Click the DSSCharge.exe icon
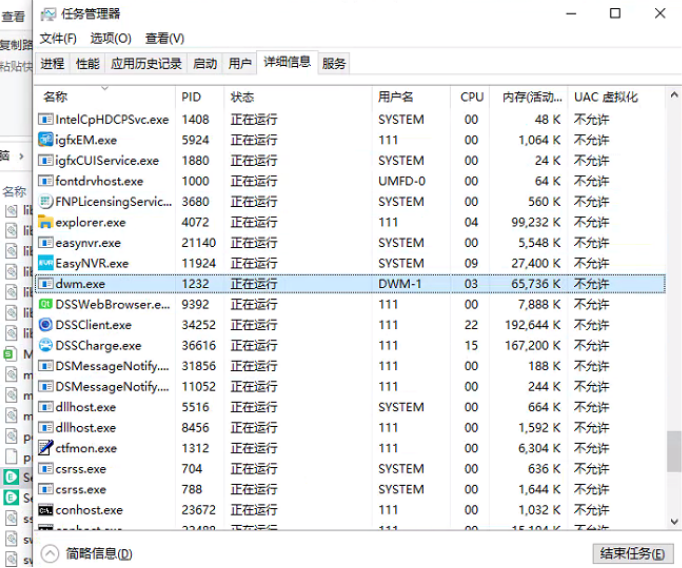This screenshot has height=568, width=682. [46, 345]
